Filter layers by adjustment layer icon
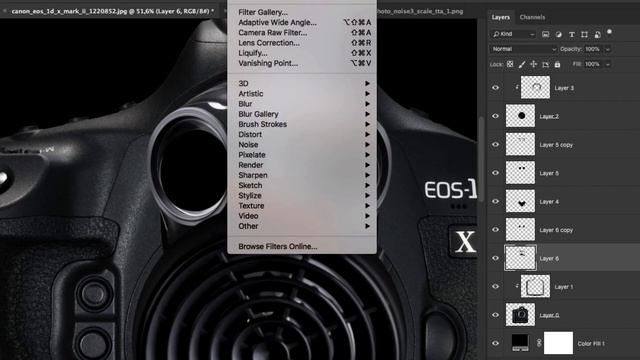640x360 pixels. [x=558, y=34]
